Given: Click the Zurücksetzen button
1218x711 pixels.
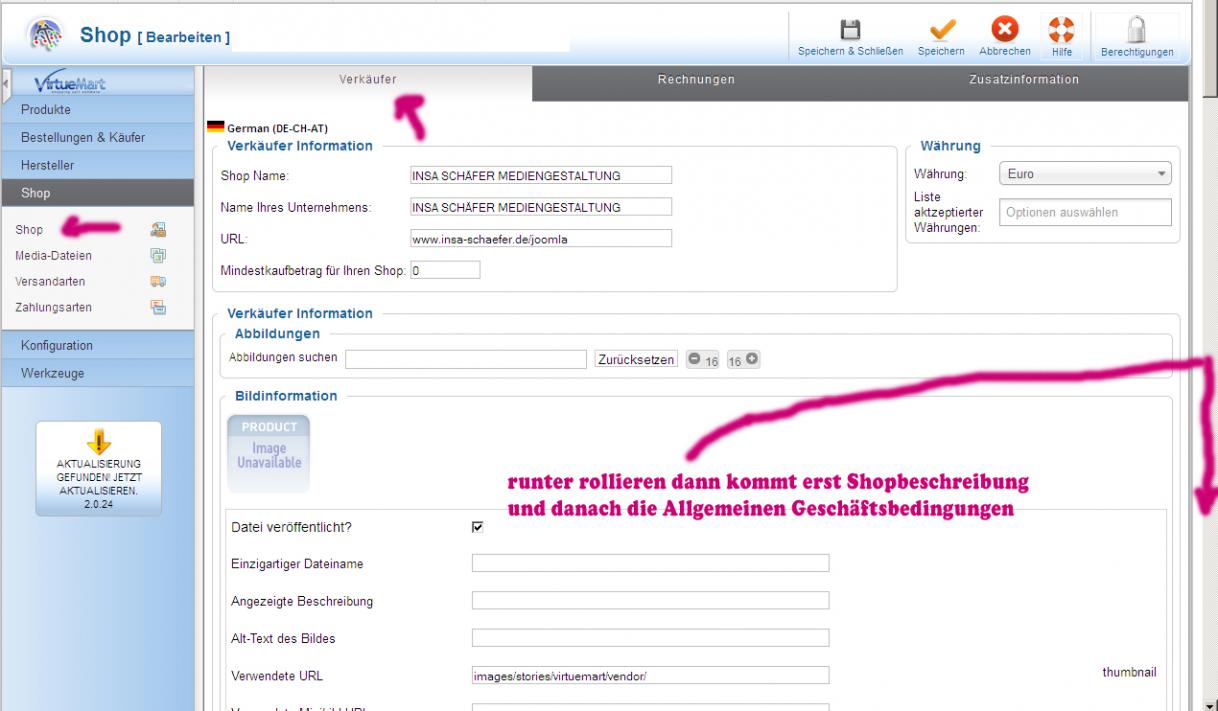Looking at the screenshot, I should 636,358.
